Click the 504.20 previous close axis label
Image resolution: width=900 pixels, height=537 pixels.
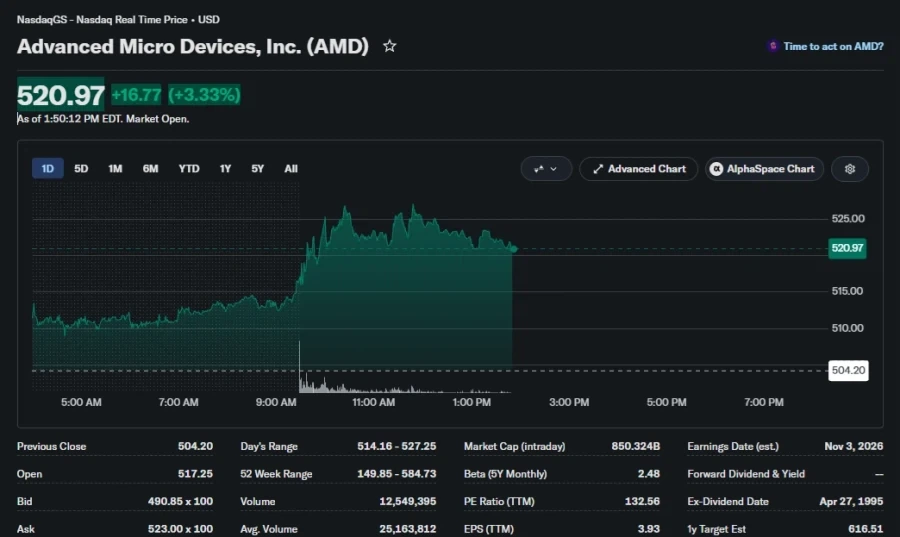[x=848, y=370]
